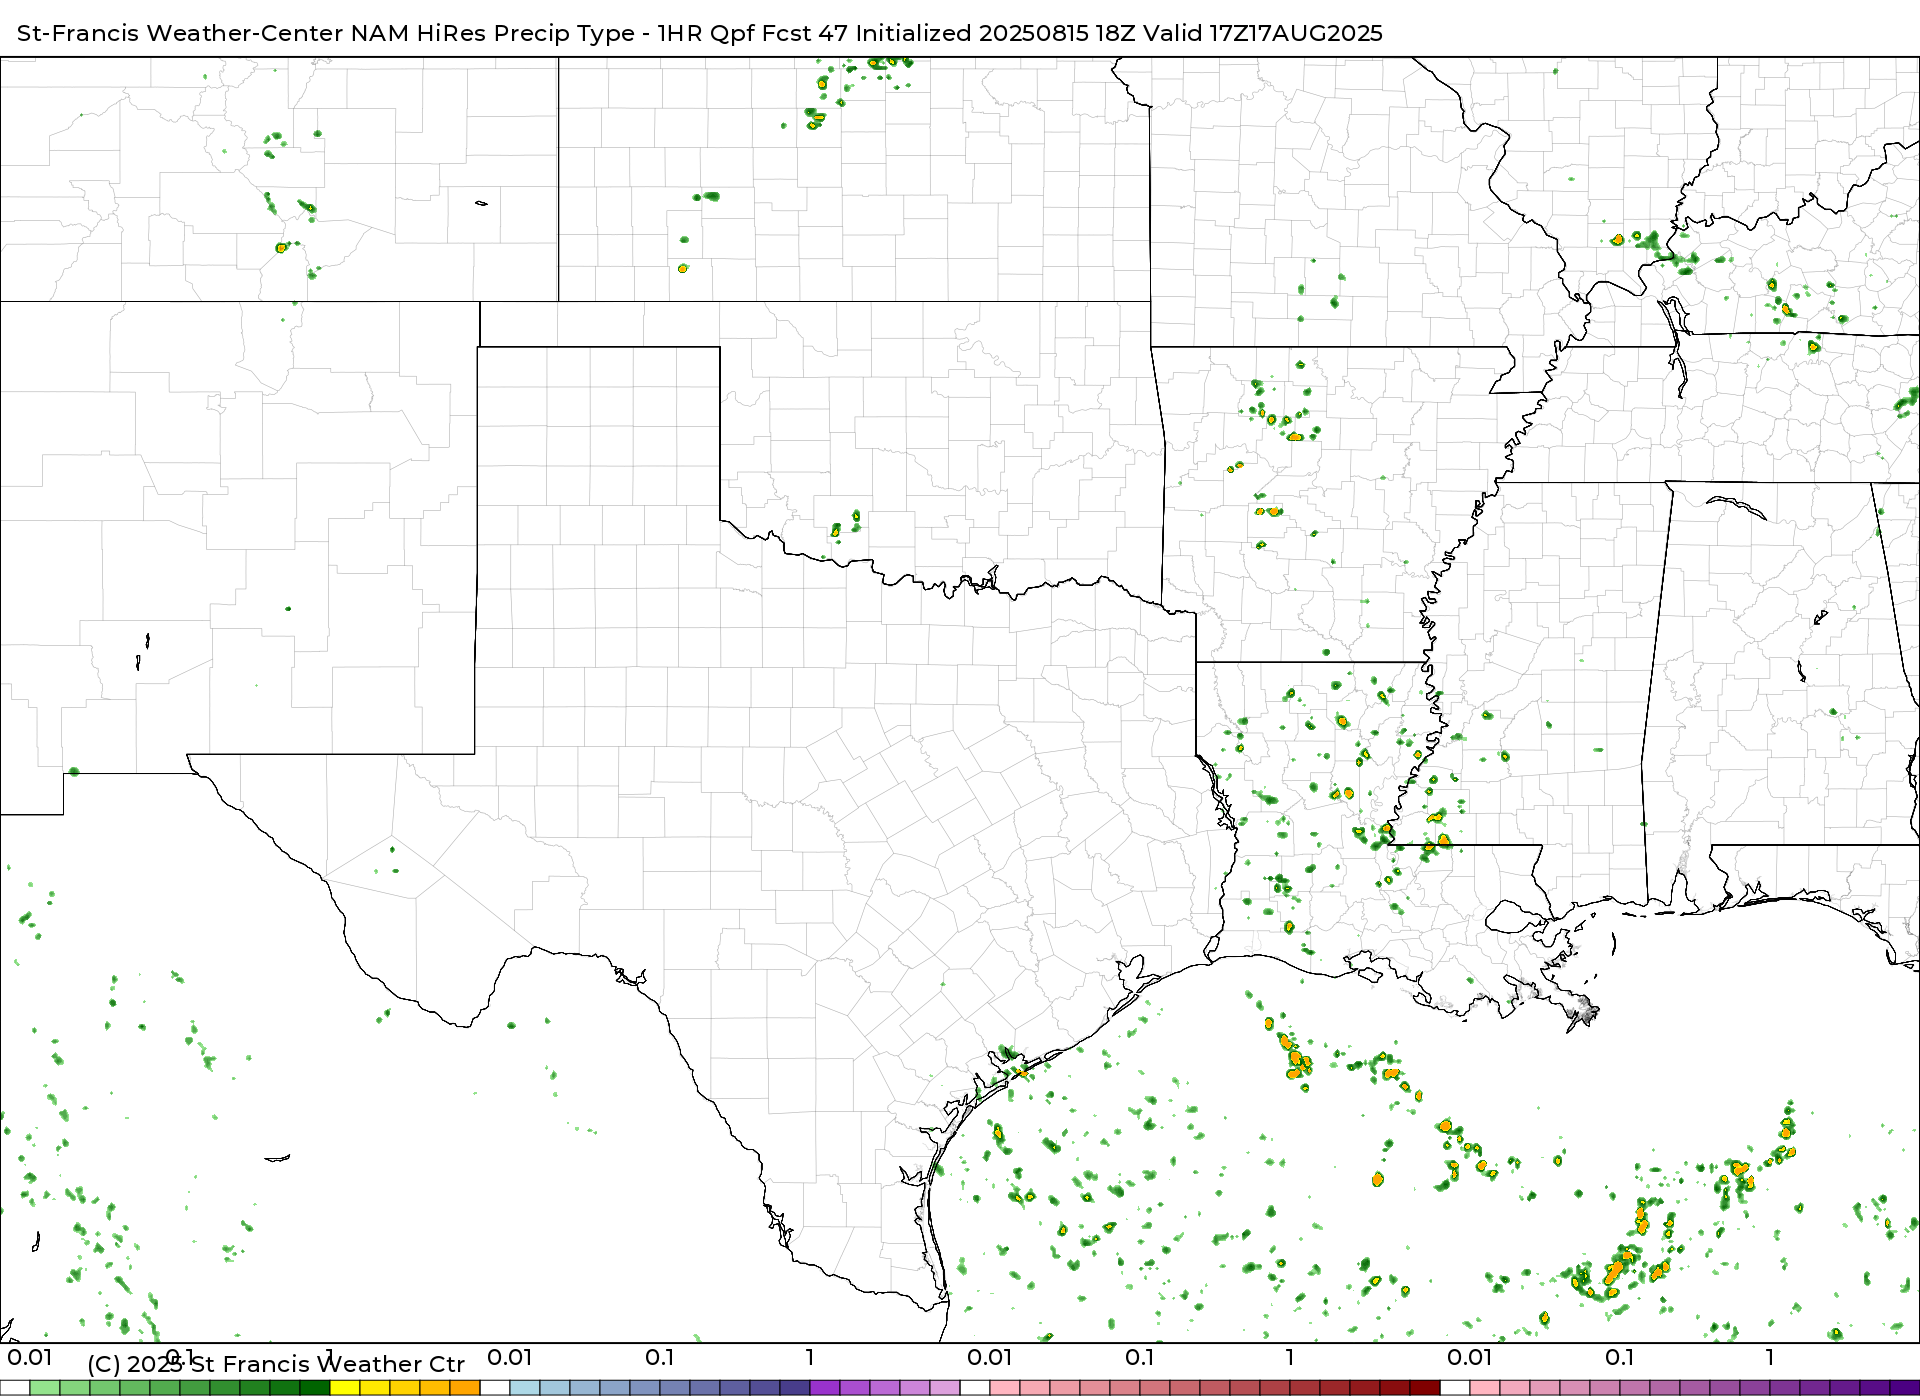Click the 0.01 label above the green scale
This screenshot has height=1400, width=1920.
point(30,1357)
